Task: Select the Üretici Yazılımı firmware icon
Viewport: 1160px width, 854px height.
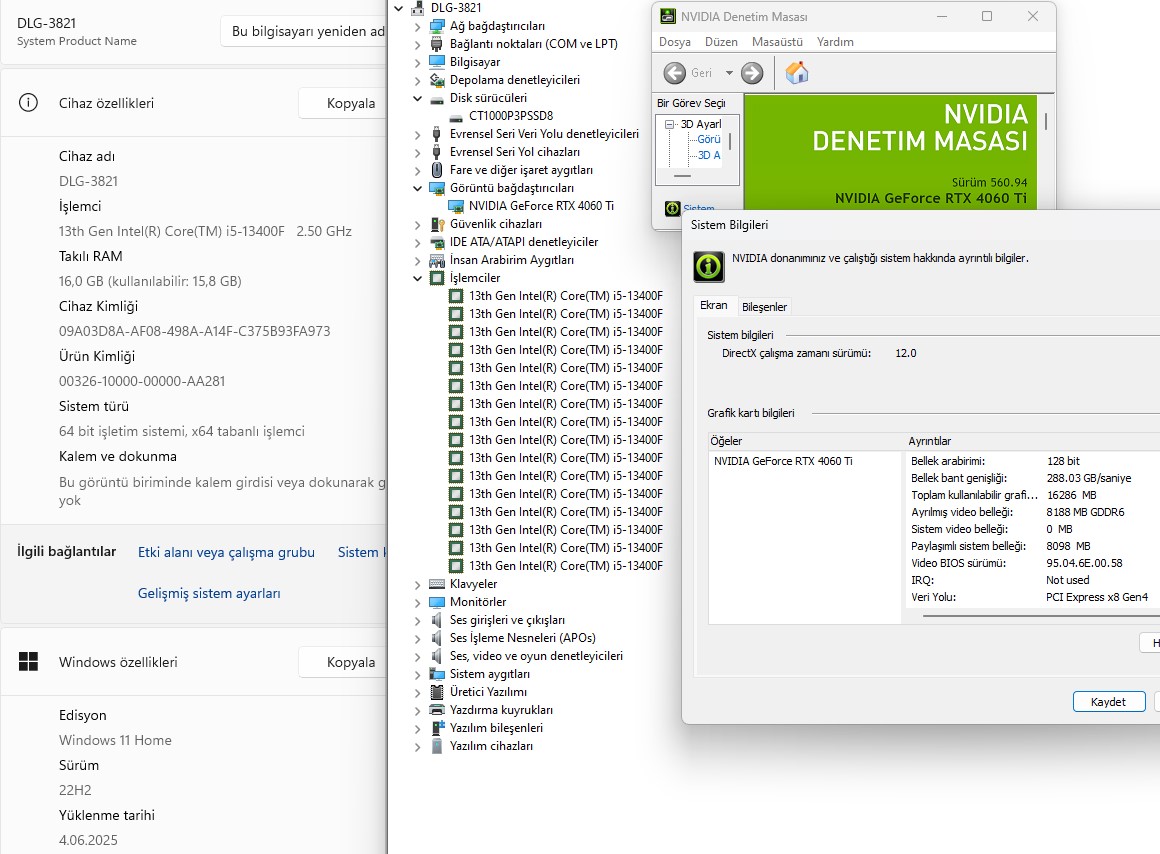Action: tap(437, 692)
